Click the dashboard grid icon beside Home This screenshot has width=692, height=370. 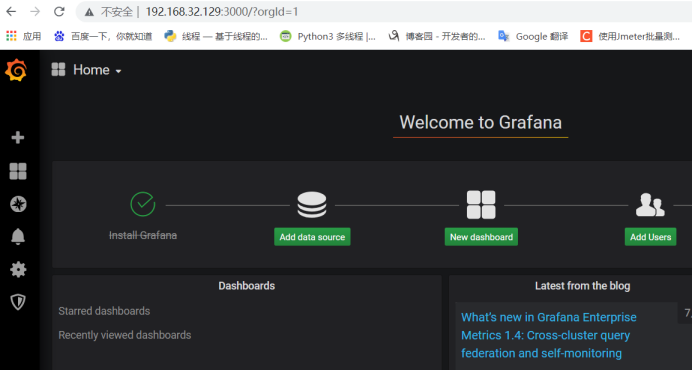58,69
